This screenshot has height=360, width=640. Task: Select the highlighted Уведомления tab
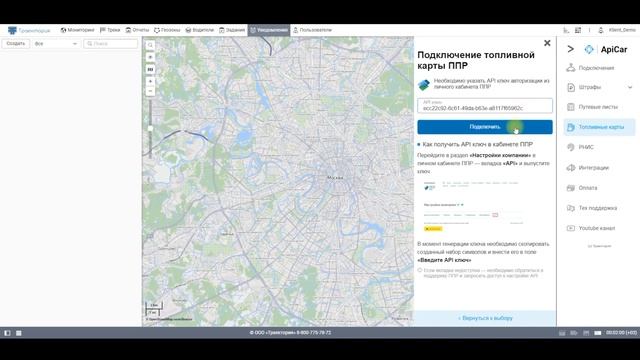click(x=269, y=30)
